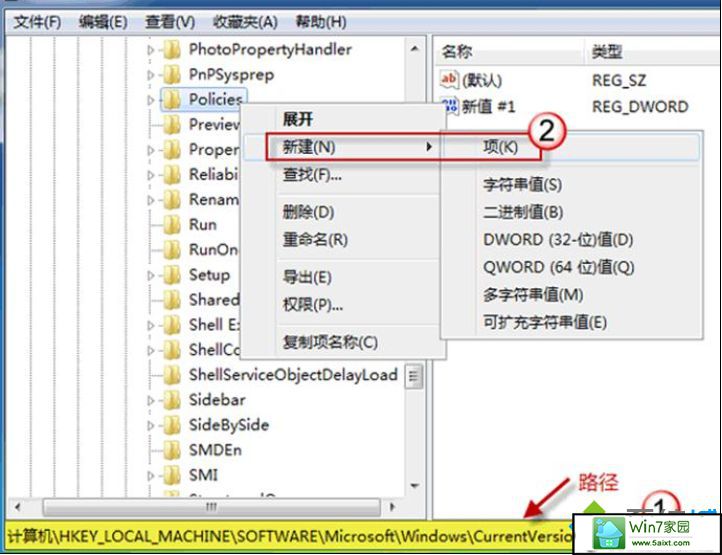This screenshot has width=722, height=555.
Task: Click the (默认) string value icon
Action: click(448, 80)
